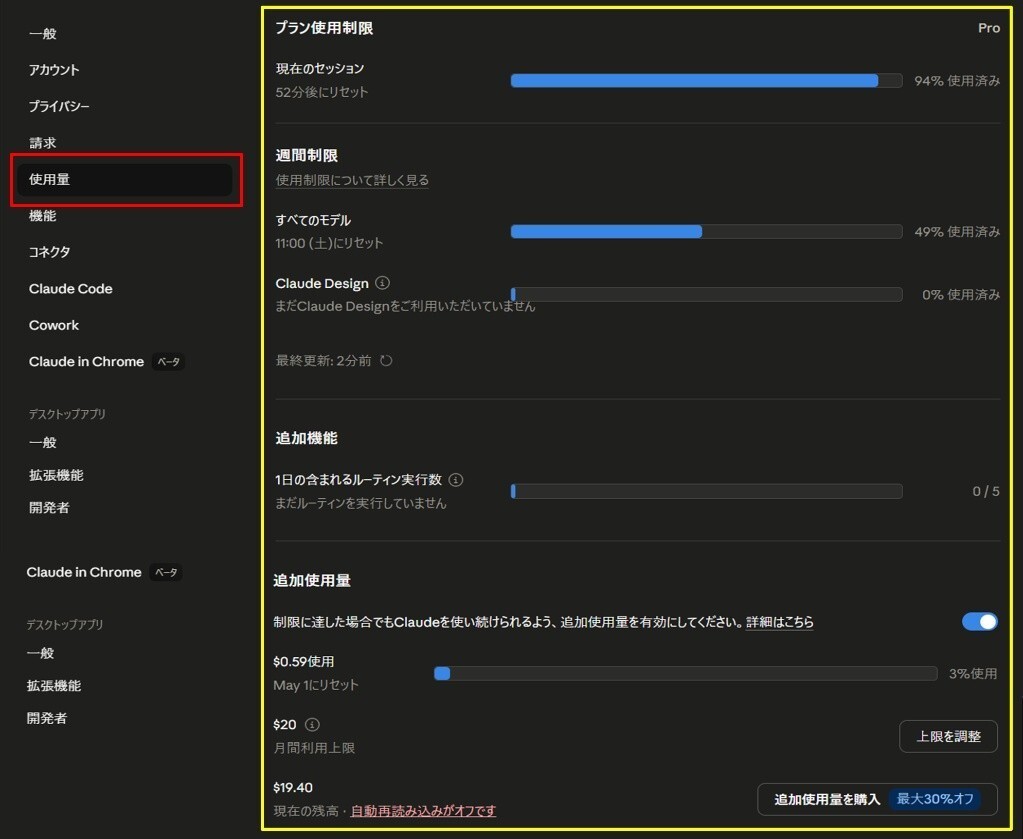Image resolution: width=1023 pixels, height=839 pixels.
Task: Open the アカウント settings section
Action: [53, 70]
